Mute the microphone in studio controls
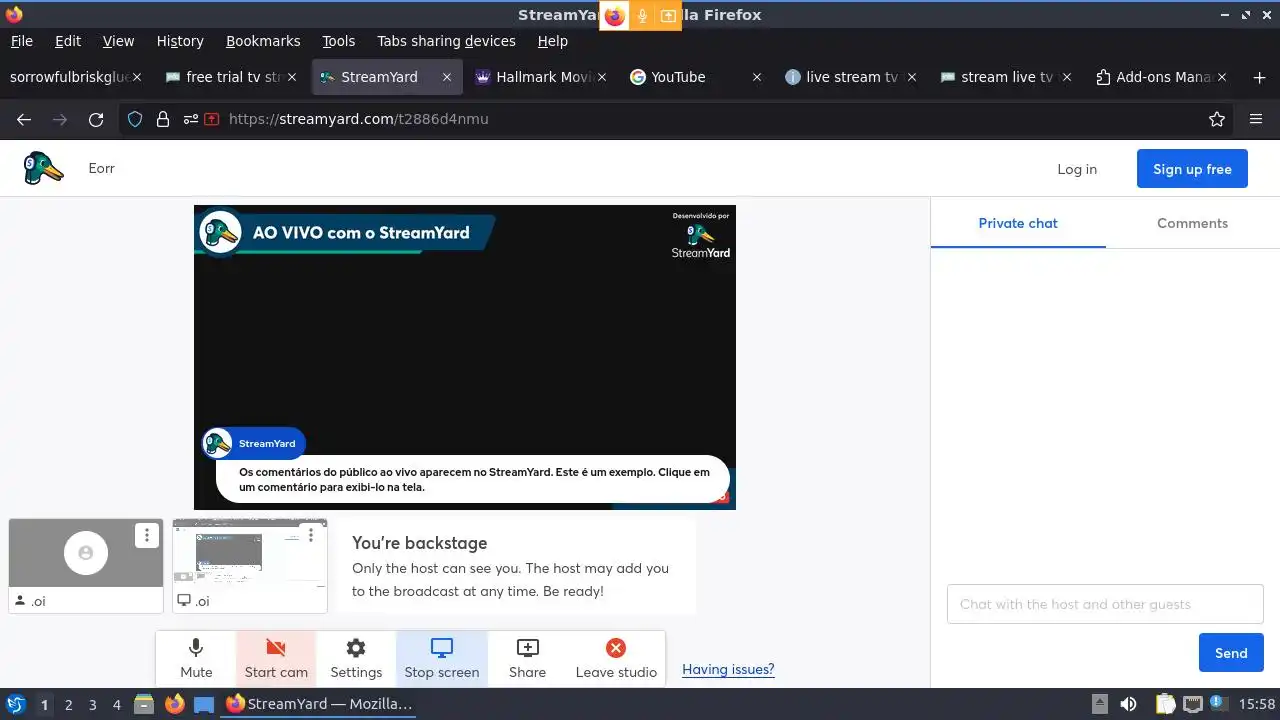This screenshot has width=1280, height=720. point(196,658)
